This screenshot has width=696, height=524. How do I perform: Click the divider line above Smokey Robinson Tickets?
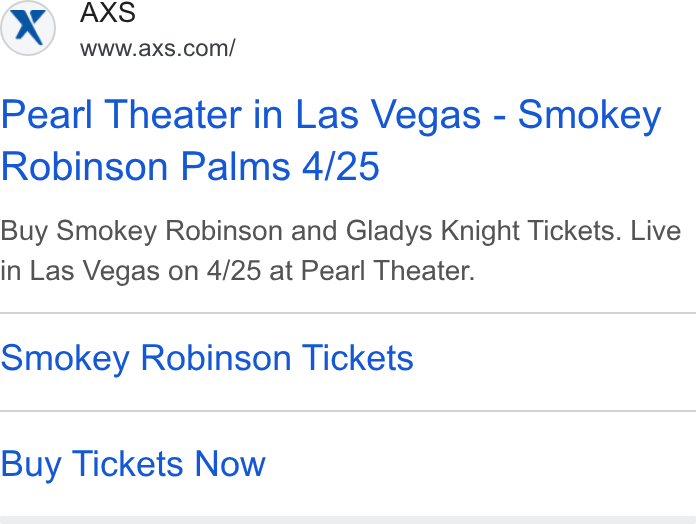[348, 313]
